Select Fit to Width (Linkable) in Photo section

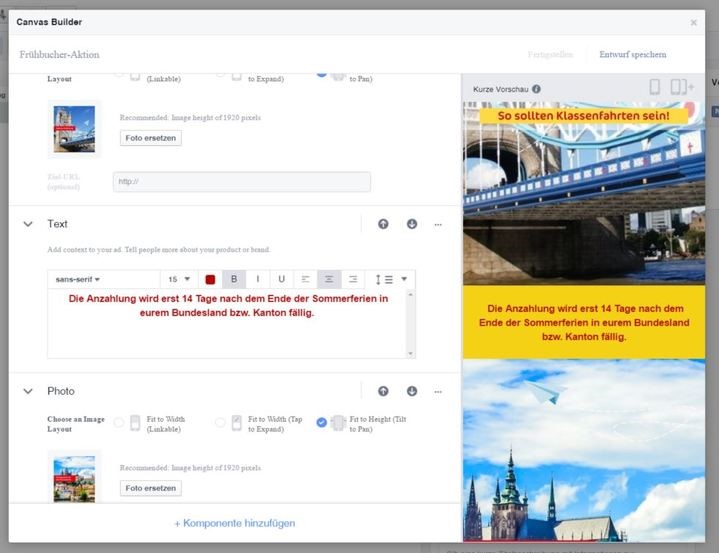tap(119, 423)
